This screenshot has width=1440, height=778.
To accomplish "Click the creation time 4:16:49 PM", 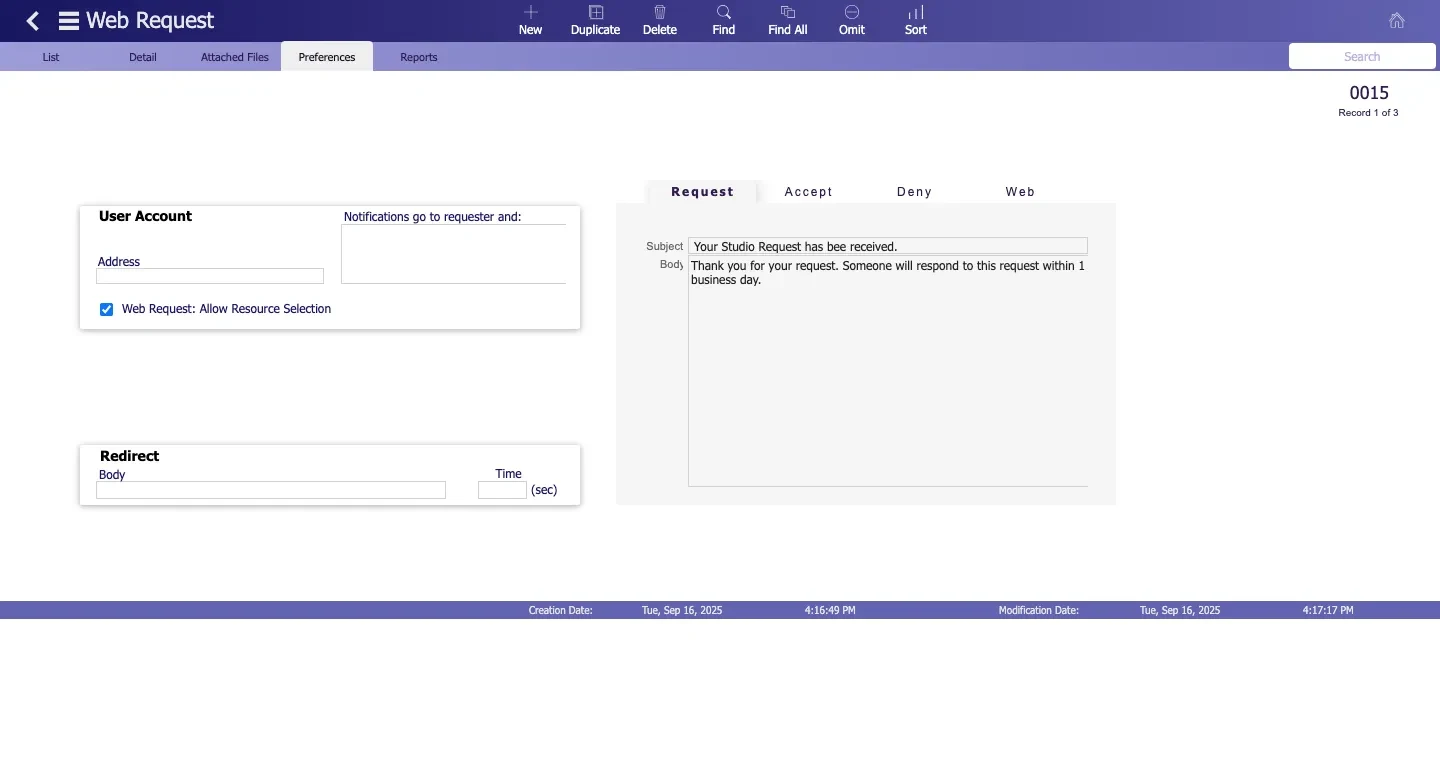I will pyautogui.click(x=830, y=610).
